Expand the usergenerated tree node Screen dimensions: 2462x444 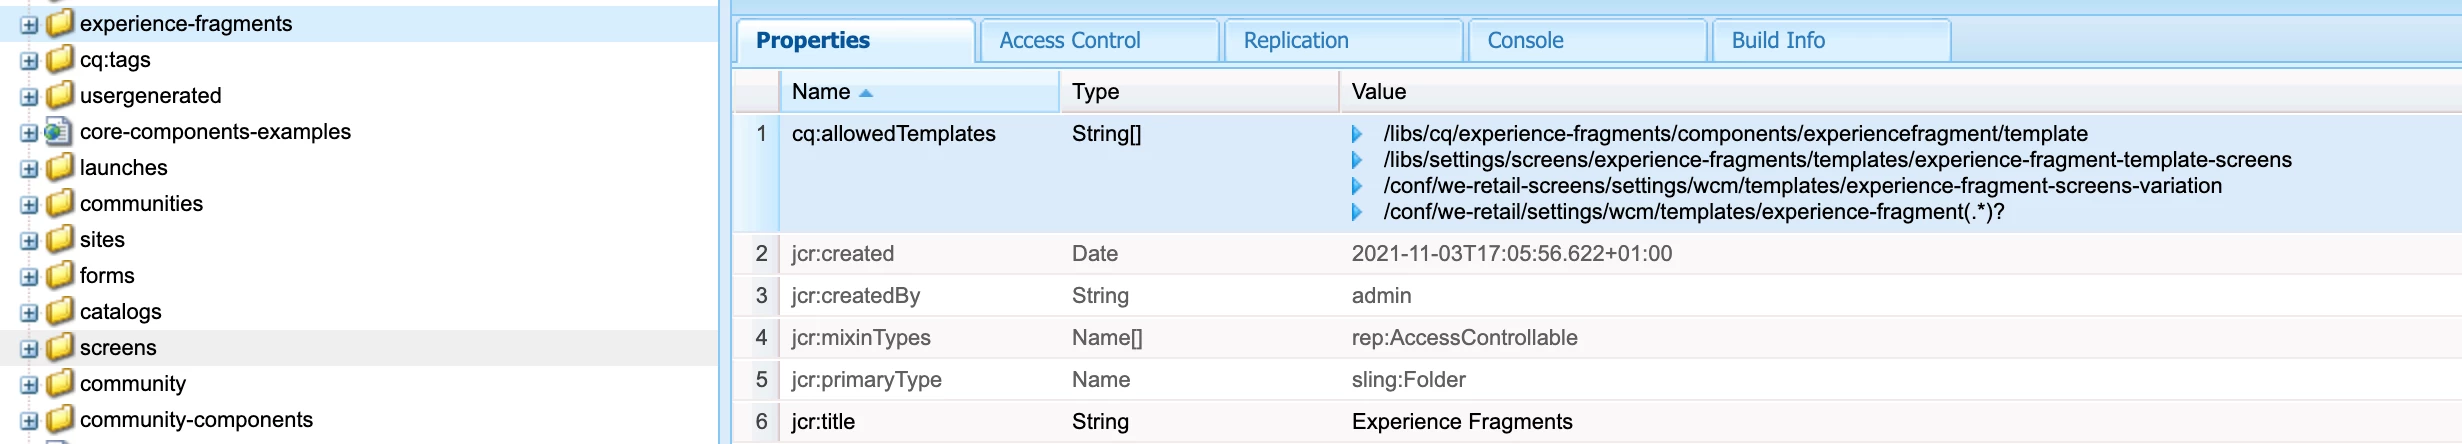click(29, 97)
